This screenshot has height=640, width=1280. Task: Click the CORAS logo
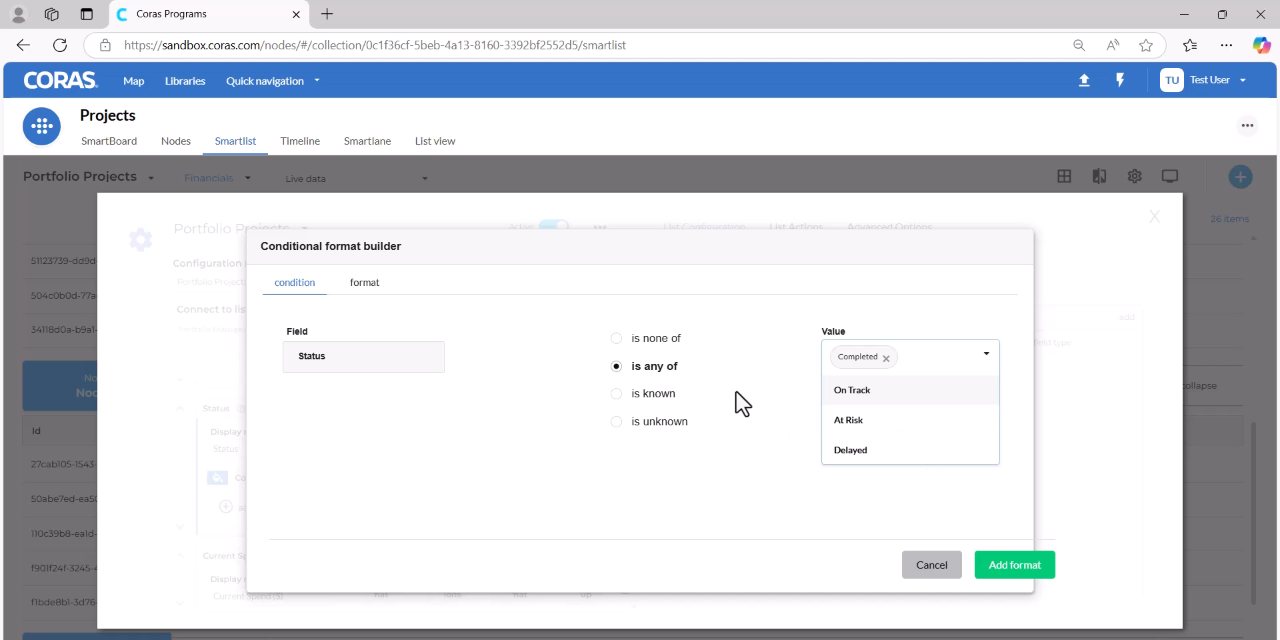coord(60,80)
